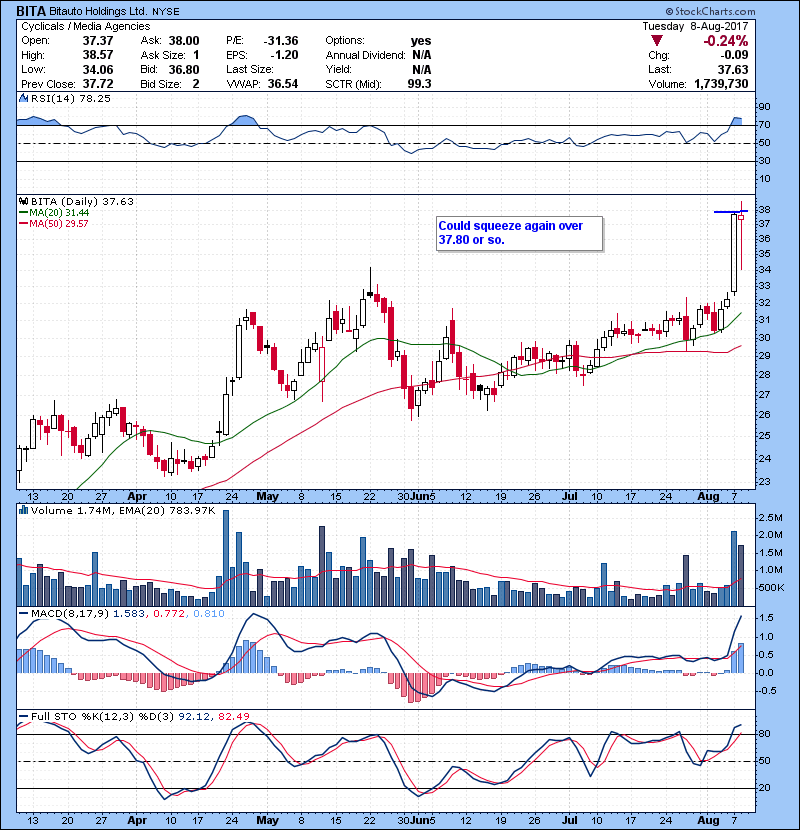Click the Chg value -0.09

click(x=734, y=55)
